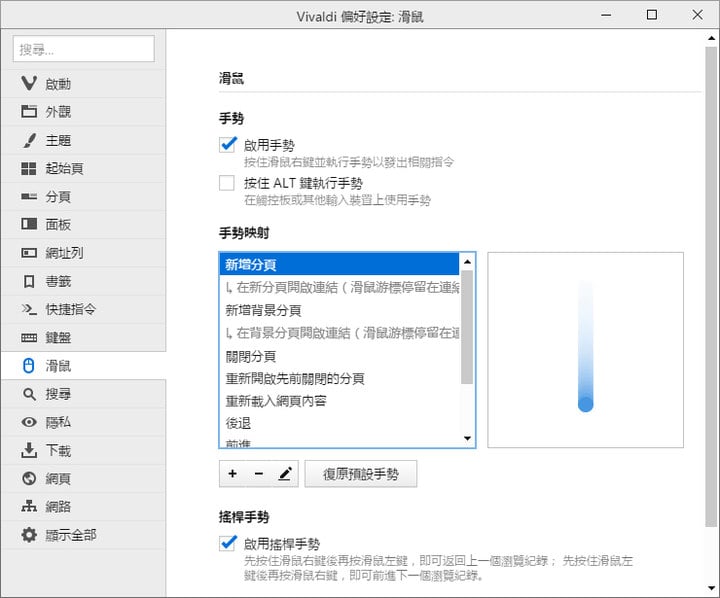This screenshot has width=720, height=598.
Task: Switch to the 分頁 settings section
Action: [x=83, y=197]
